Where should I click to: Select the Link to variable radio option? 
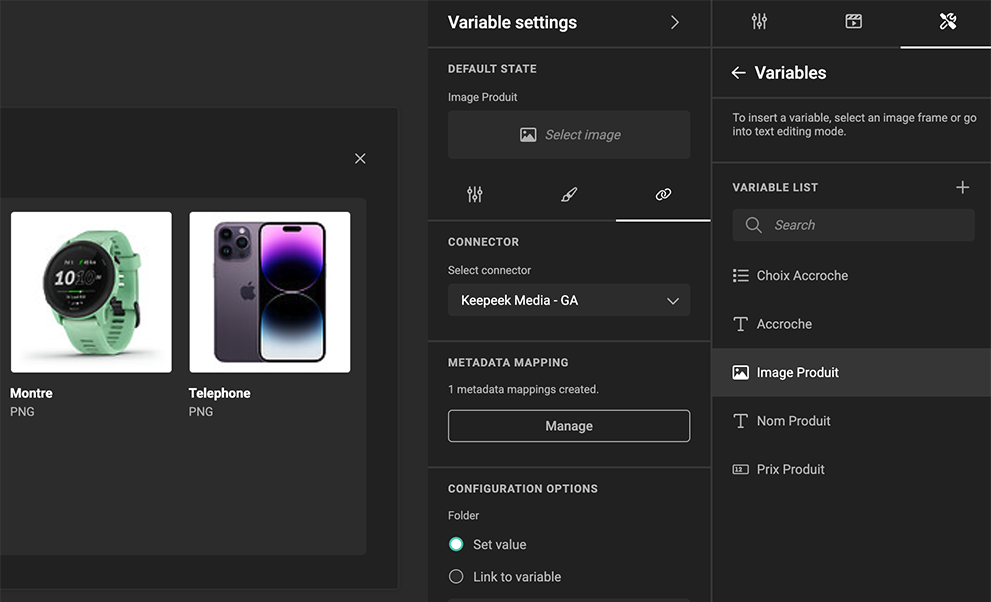point(456,577)
